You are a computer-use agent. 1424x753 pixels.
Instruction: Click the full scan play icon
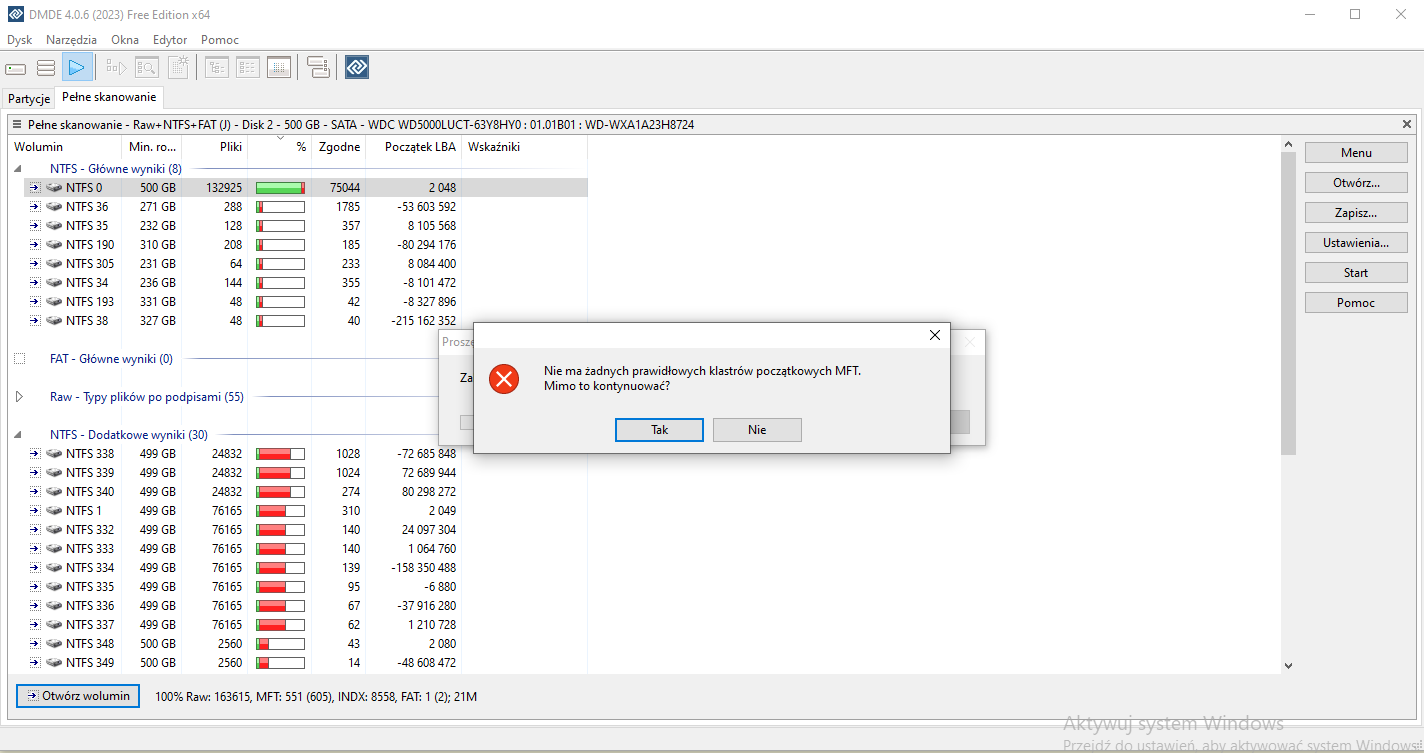click(77, 67)
